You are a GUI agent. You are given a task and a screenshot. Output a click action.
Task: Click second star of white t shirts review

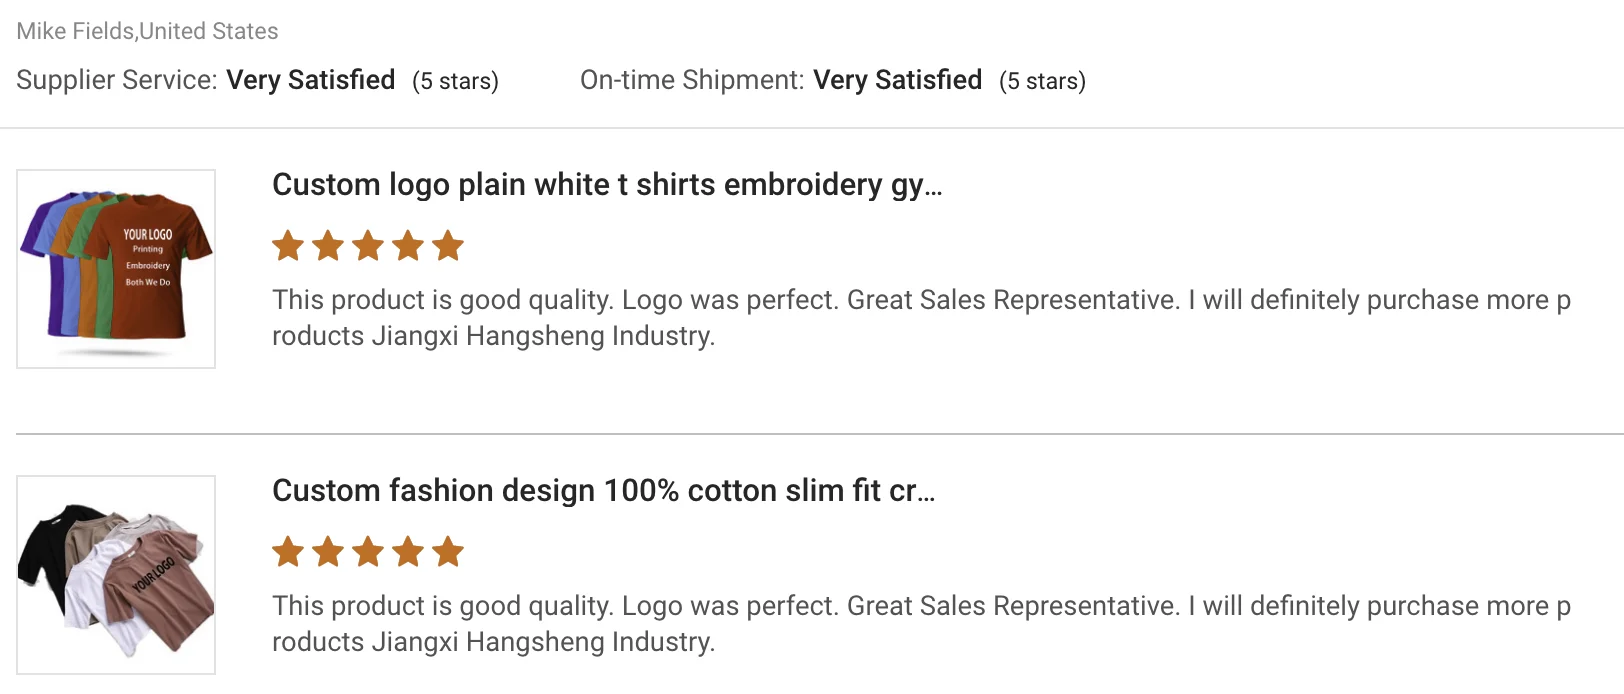coord(328,246)
